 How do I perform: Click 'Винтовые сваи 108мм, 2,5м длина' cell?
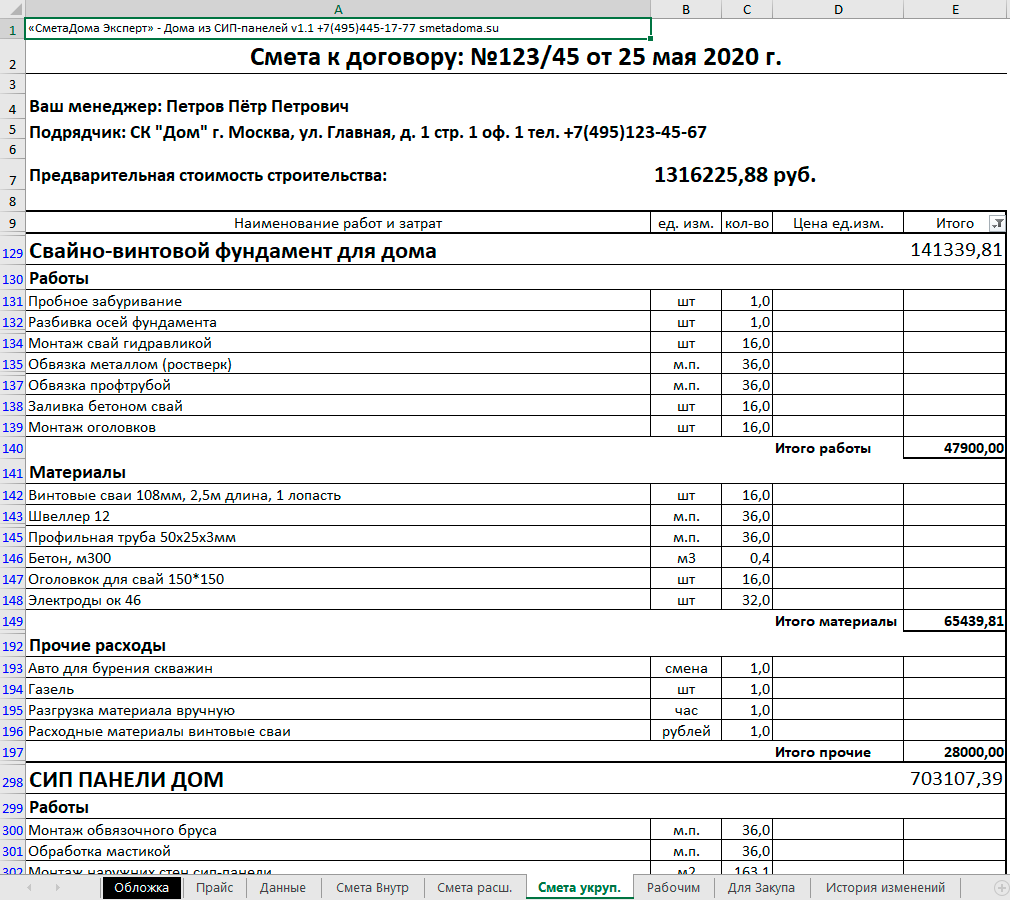click(338, 495)
